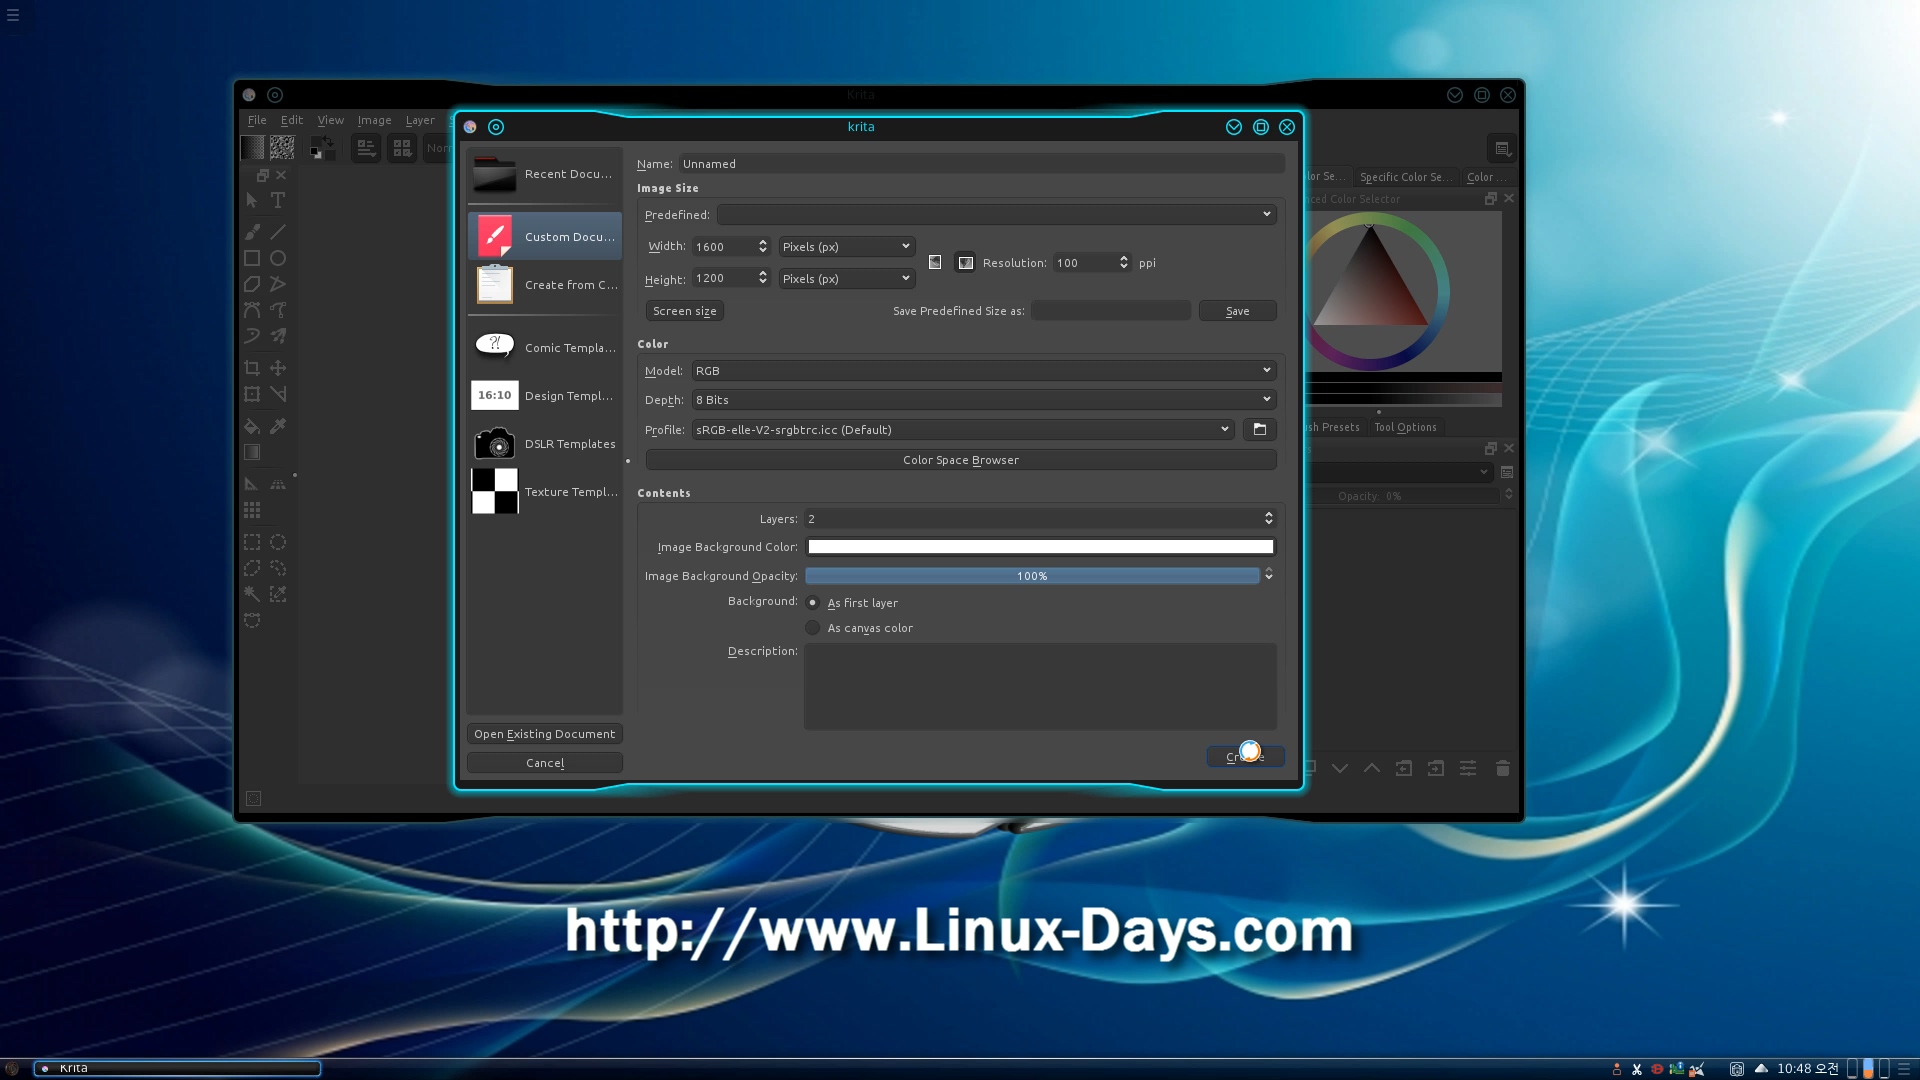Select the Perspective Grid tool
The width and height of the screenshot is (1920, 1080).
[278, 484]
